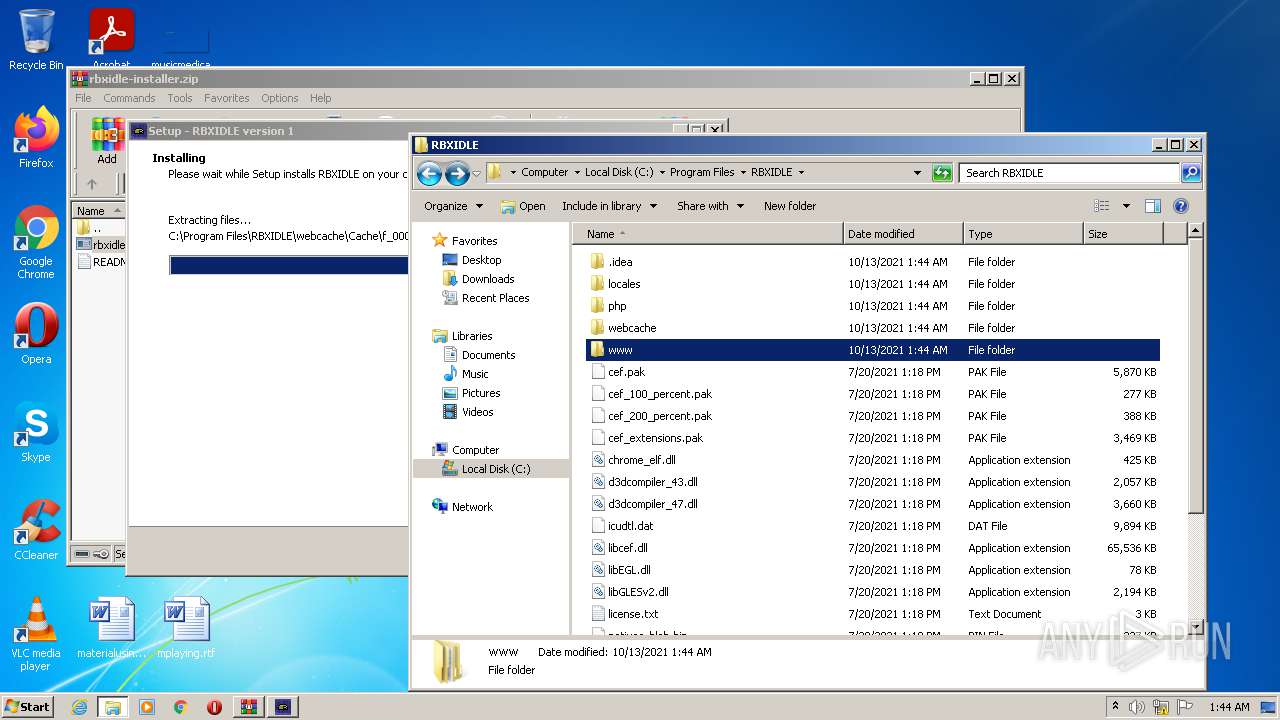Click the Open button in Explorer toolbar
The height and width of the screenshot is (720, 1280).
pos(523,206)
